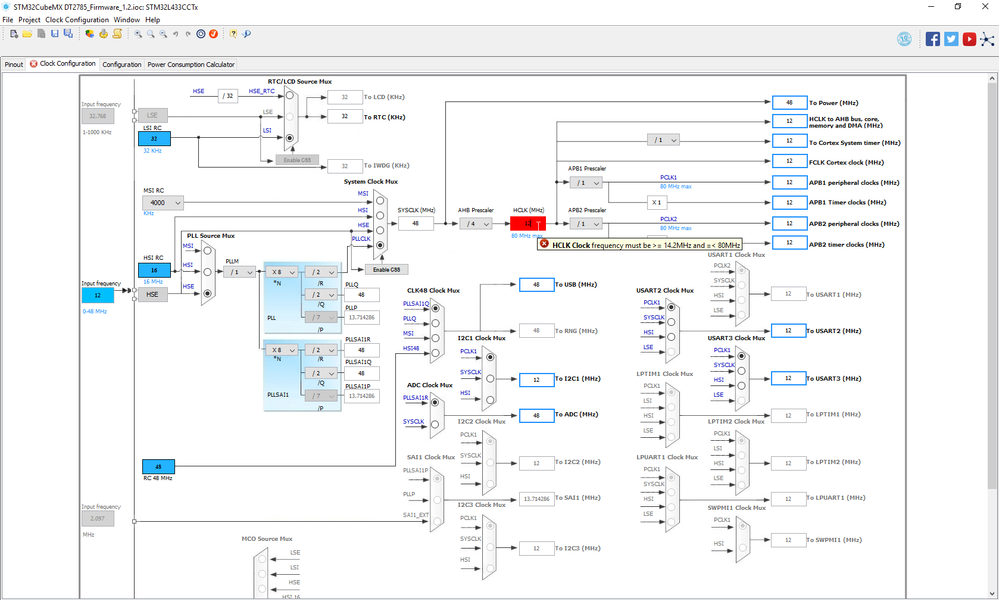The image size is (999, 600).
Task: Open the Help menu
Action: coord(153,20)
